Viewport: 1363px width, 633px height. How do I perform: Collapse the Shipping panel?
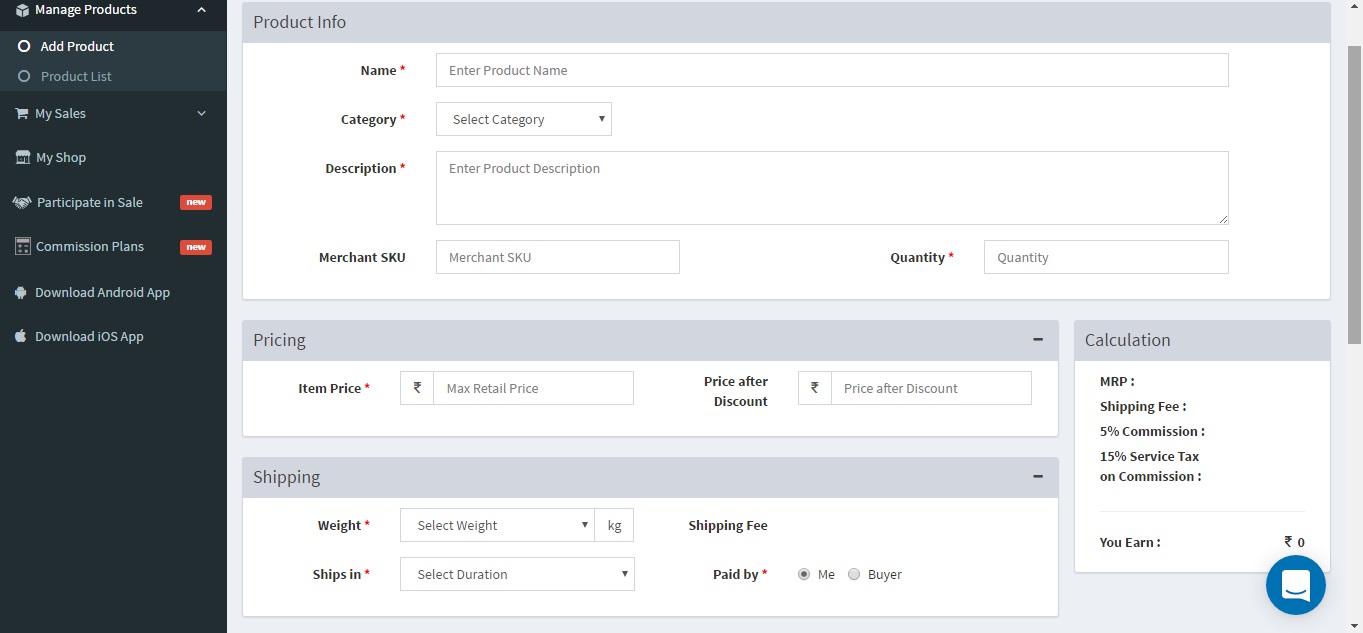pyautogui.click(x=1037, y=477)
